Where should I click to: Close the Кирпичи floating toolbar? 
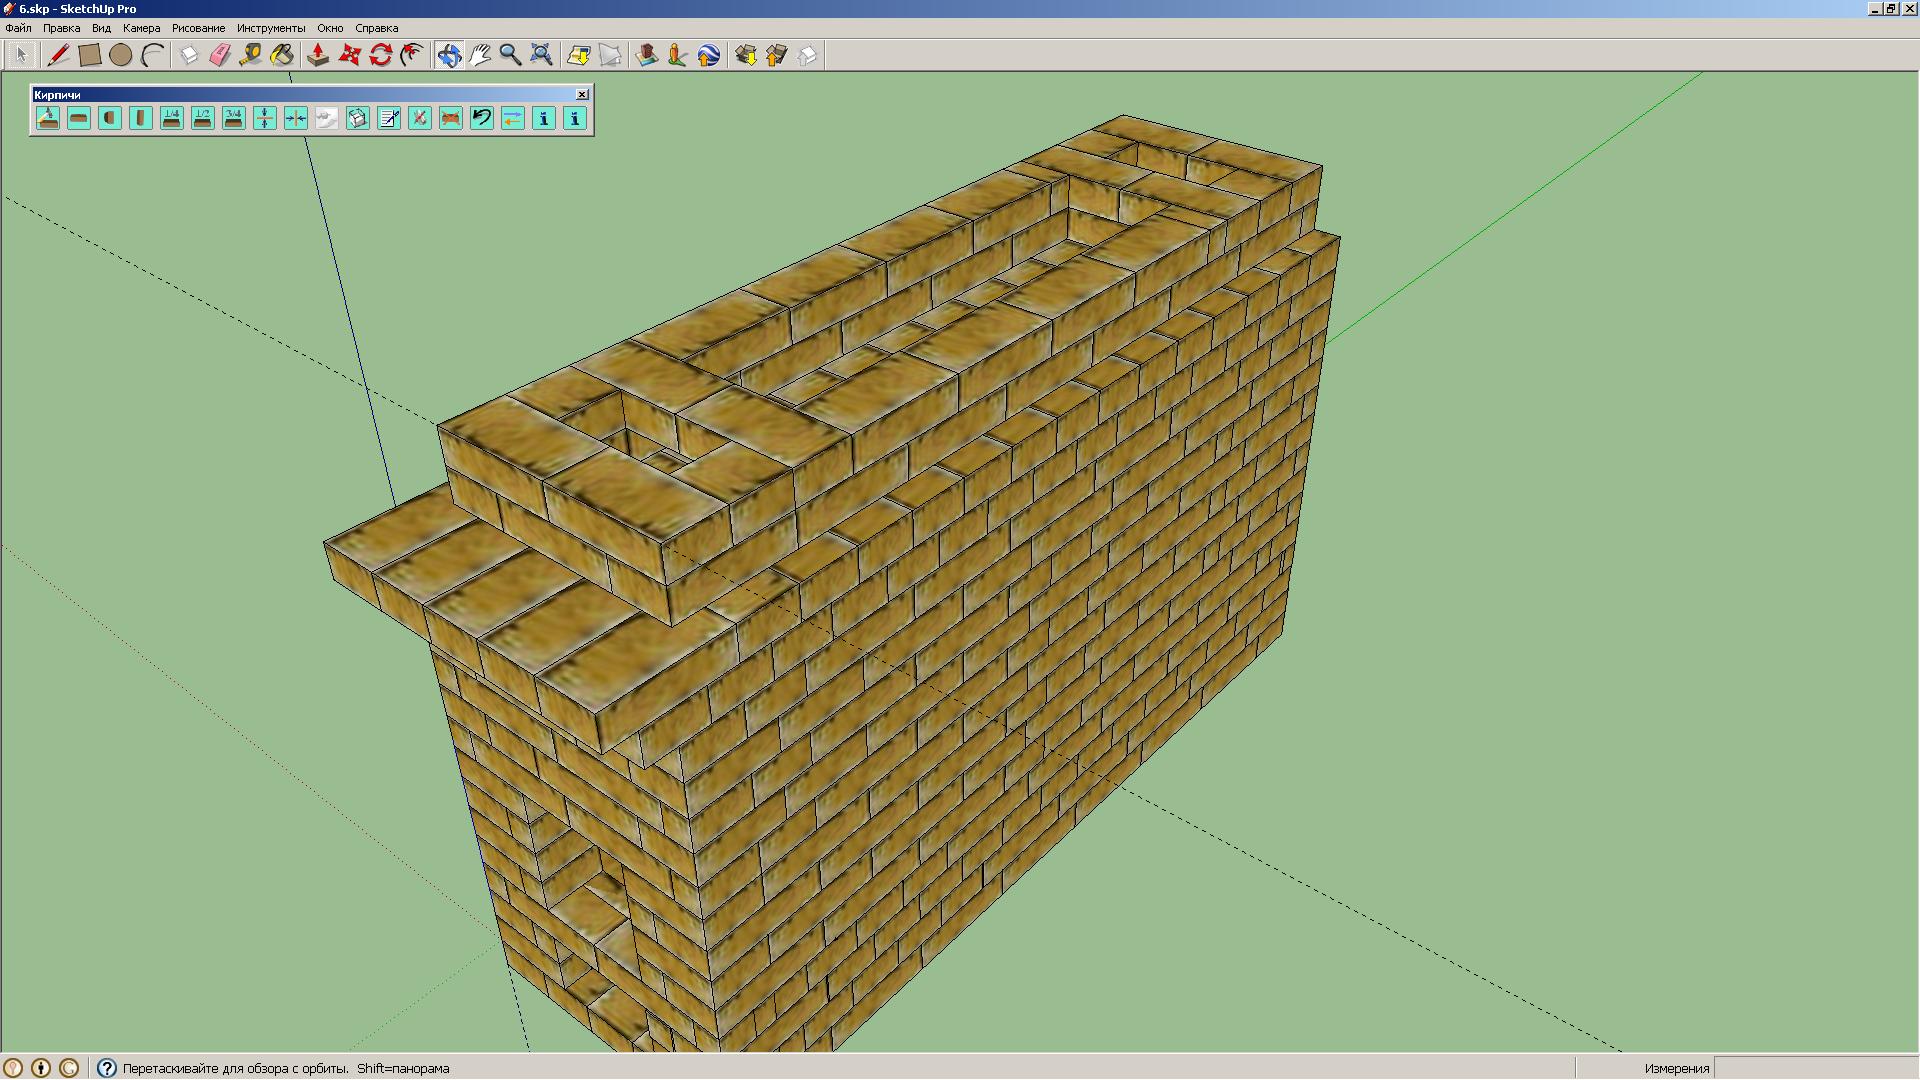coord(582,94)
